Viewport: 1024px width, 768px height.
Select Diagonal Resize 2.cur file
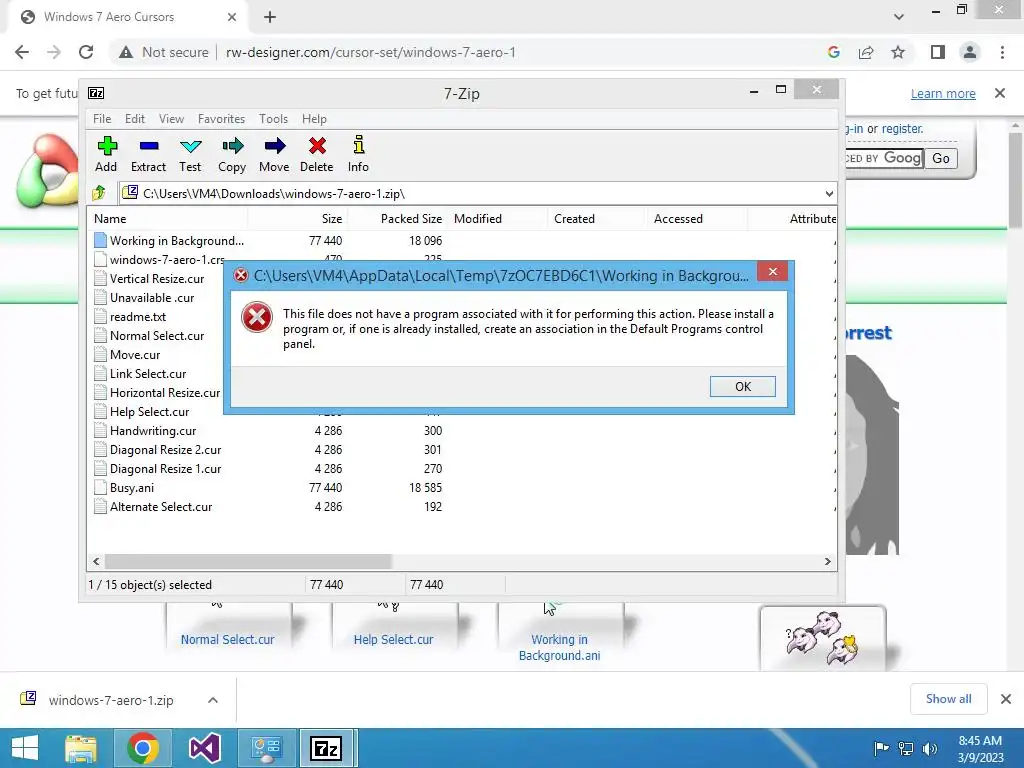click(x=165, y=450)
